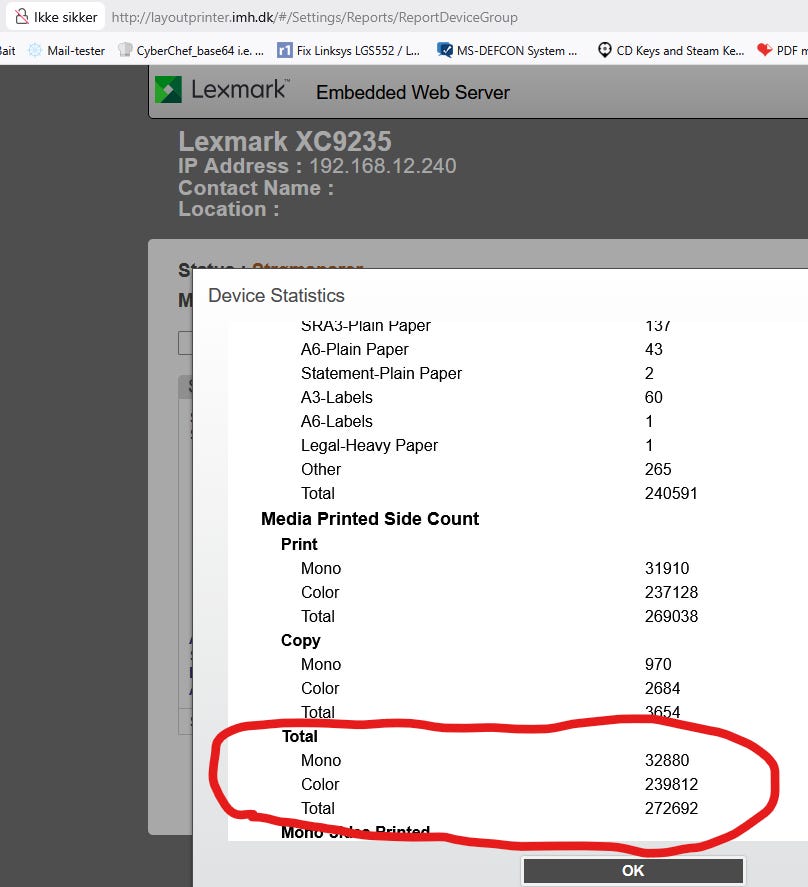Click the Lexmark logo icon
Viewport: 808px width, 887px height.
pyautogui.click(x=168, y=89)
